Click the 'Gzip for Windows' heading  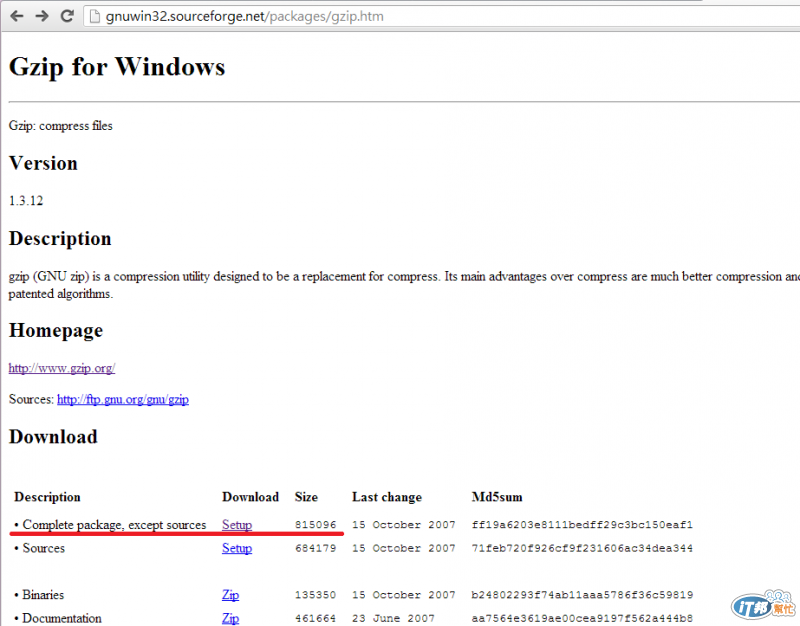117,67
